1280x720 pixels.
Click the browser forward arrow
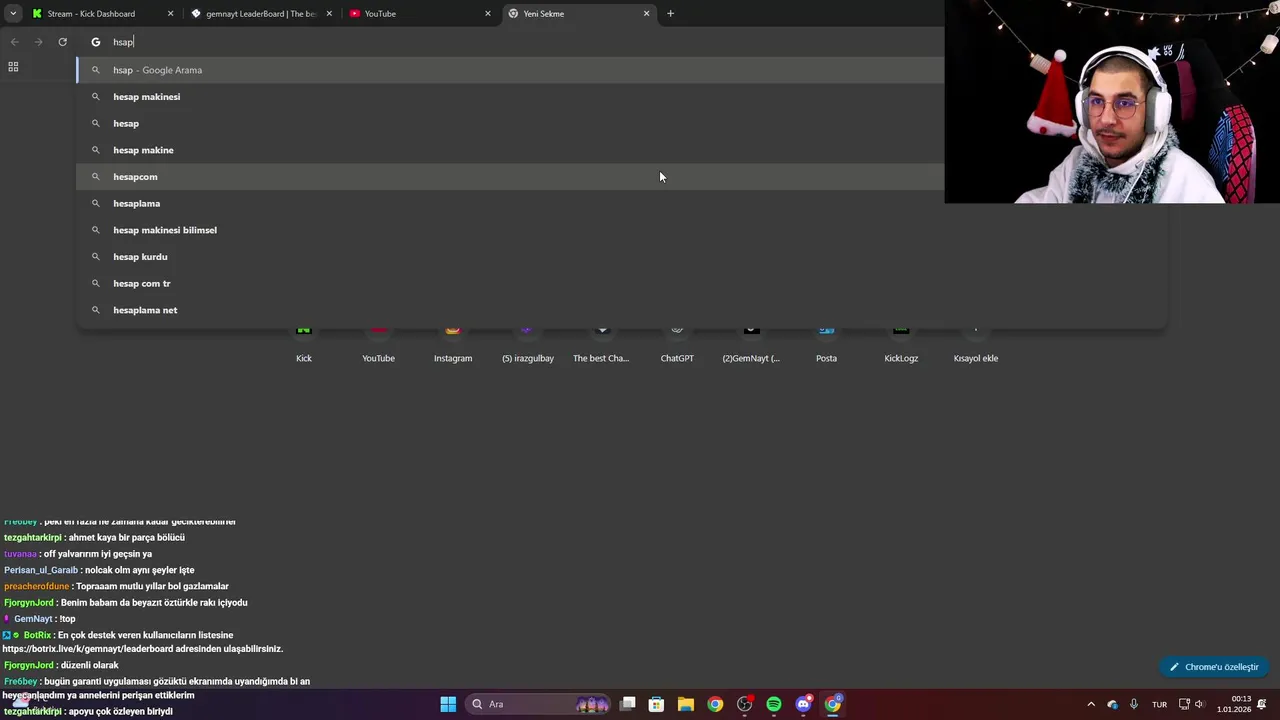coord(38,42)
